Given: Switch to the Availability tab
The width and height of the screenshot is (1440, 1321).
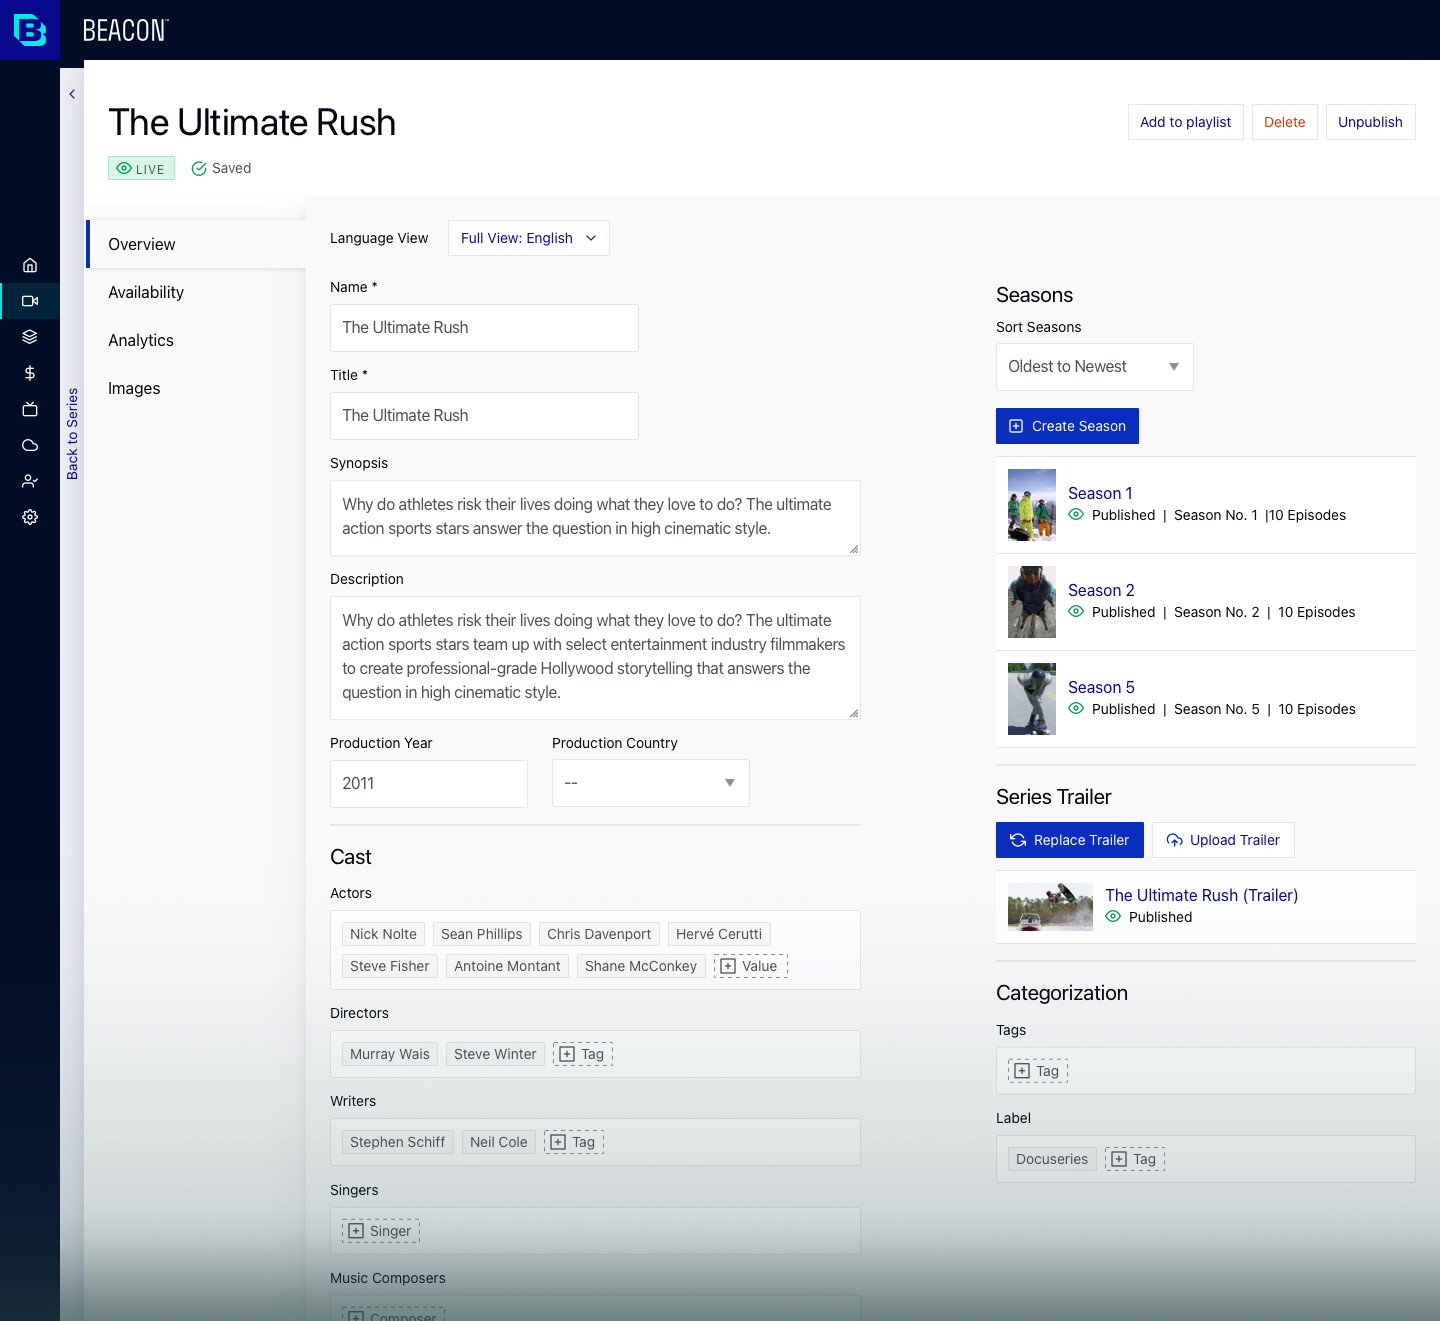Looking at the screenshot, I should click(x=146, y=292).
